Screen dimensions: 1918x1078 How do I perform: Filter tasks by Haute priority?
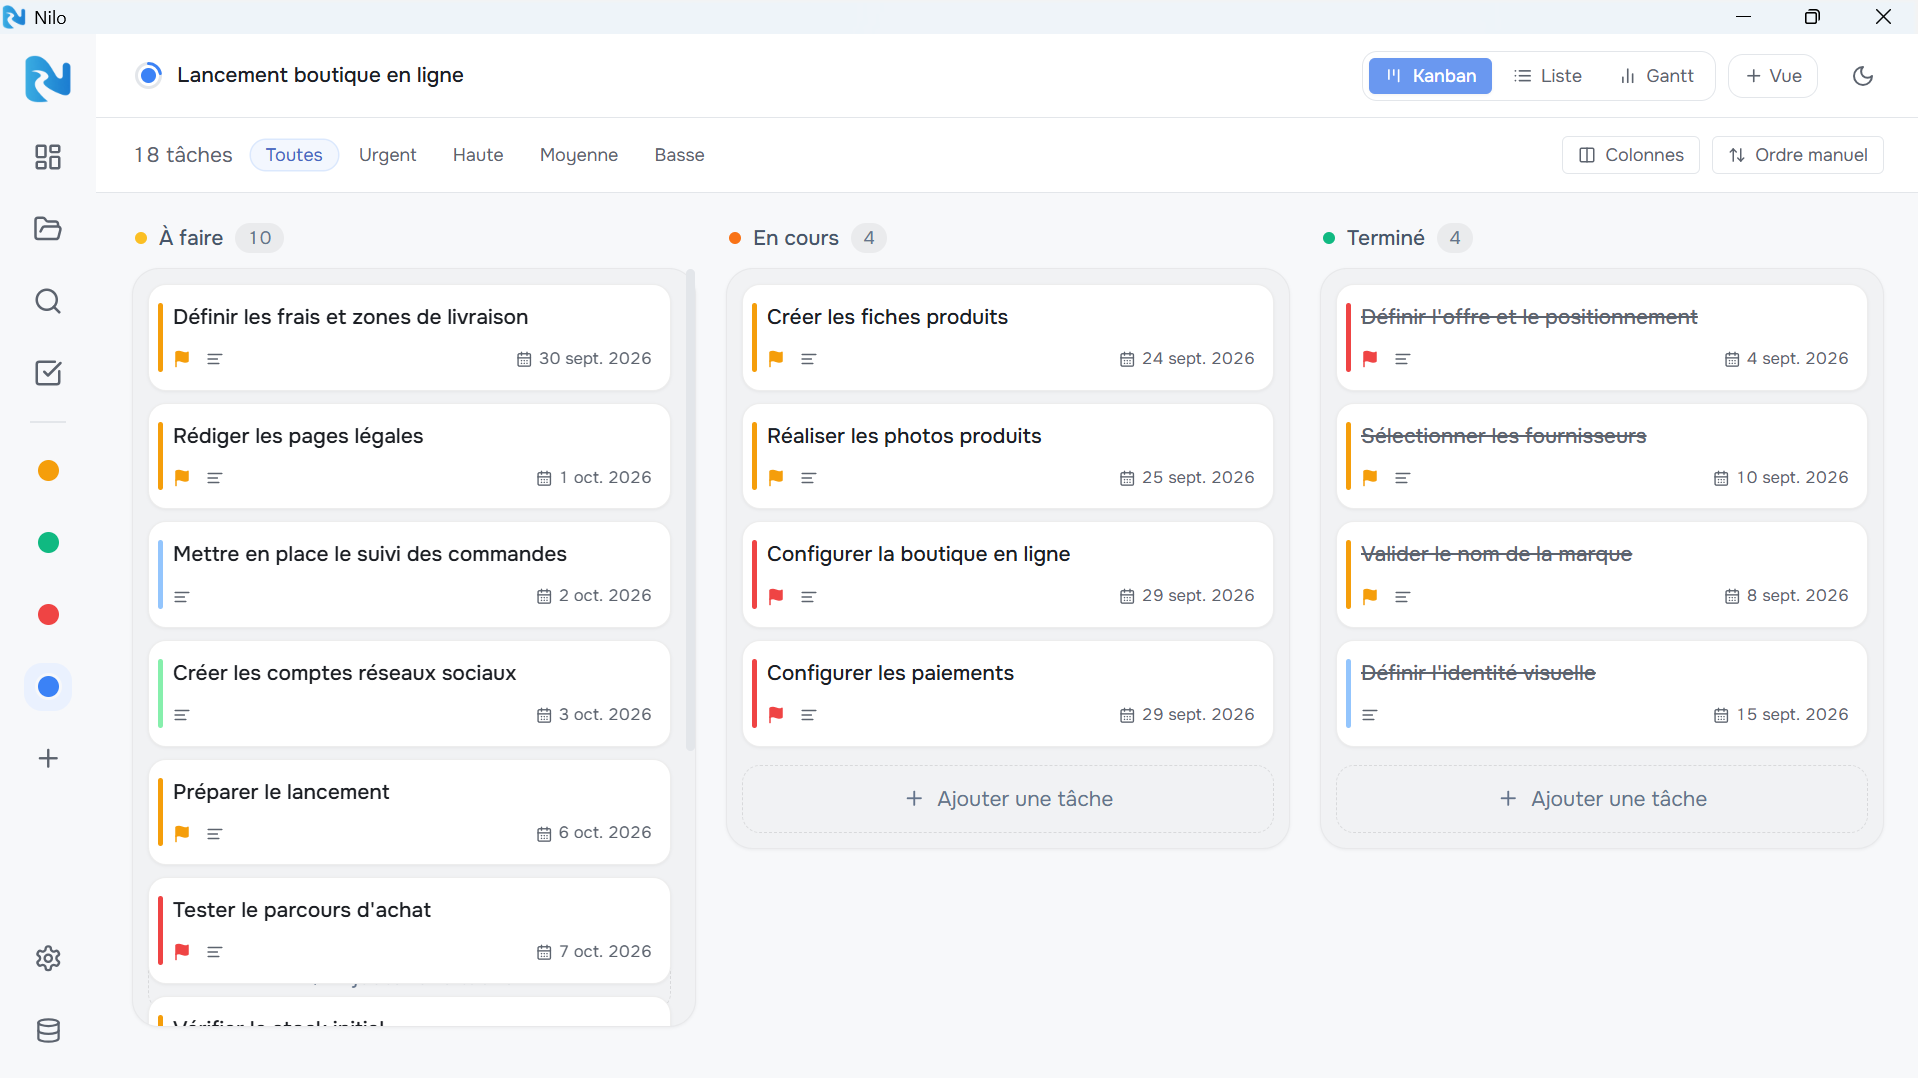[x=478, y=155]
